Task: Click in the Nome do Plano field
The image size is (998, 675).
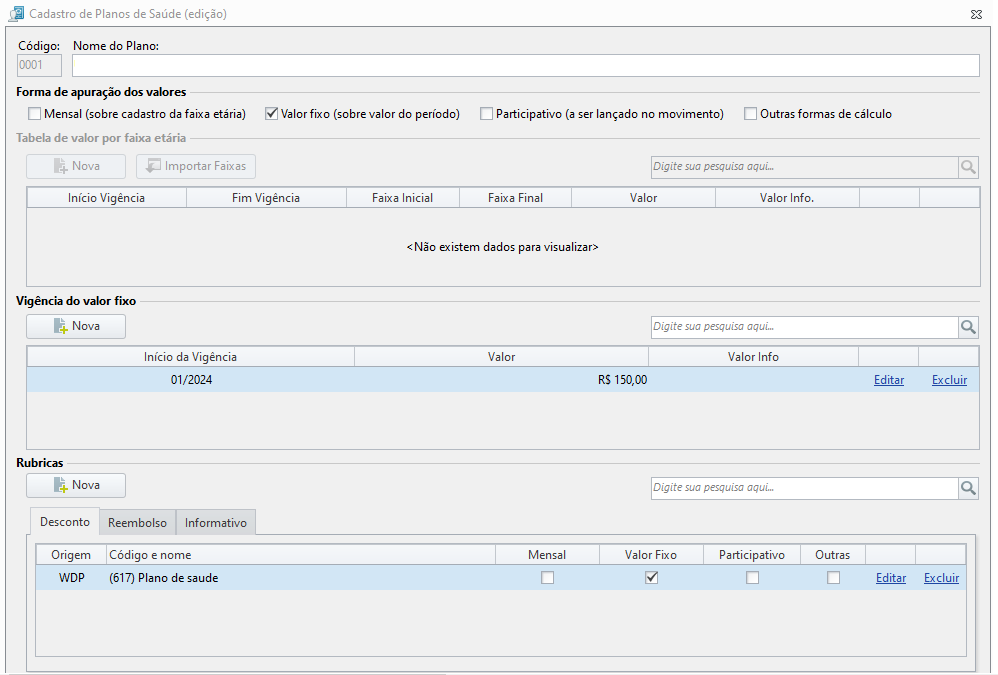Action: tap(526, 66)
